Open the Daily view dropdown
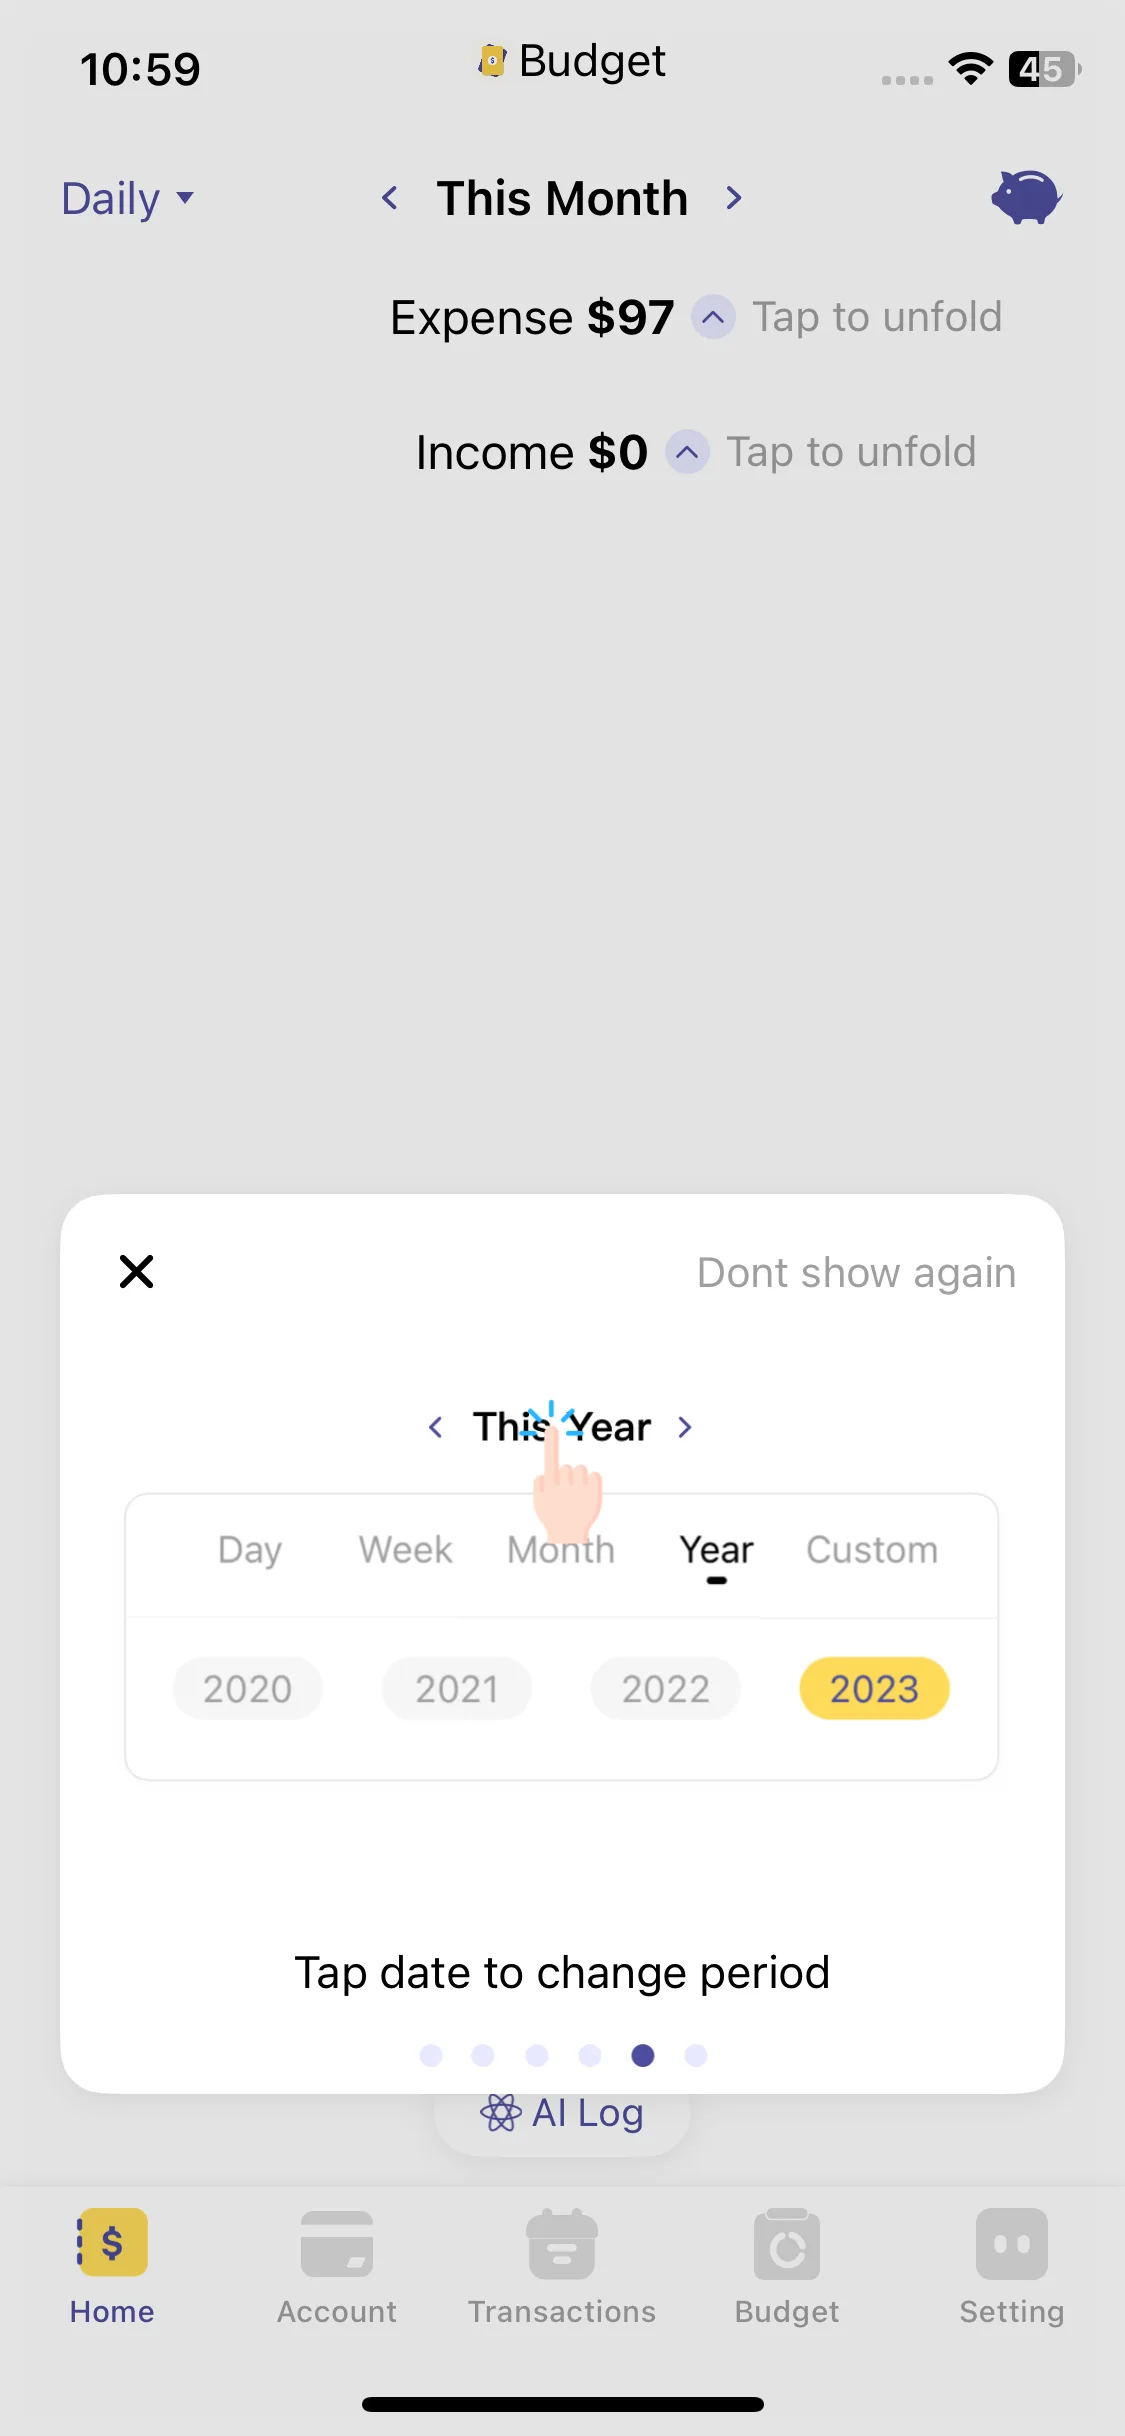Image resolution: width=1125 pixels, height=2436 pixels. pos(127,198)
